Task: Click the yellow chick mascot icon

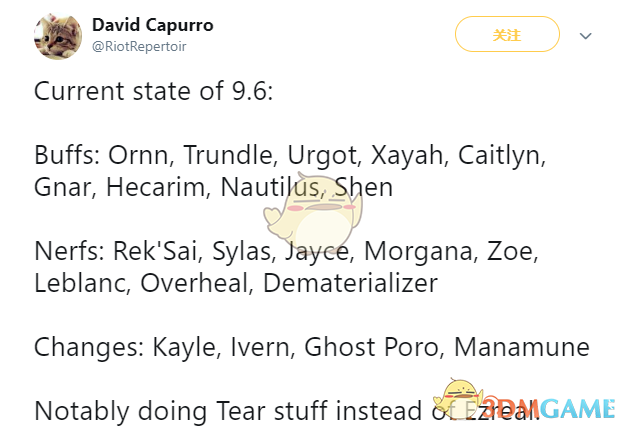Action: pyautogui.click(x=460, y=399)
